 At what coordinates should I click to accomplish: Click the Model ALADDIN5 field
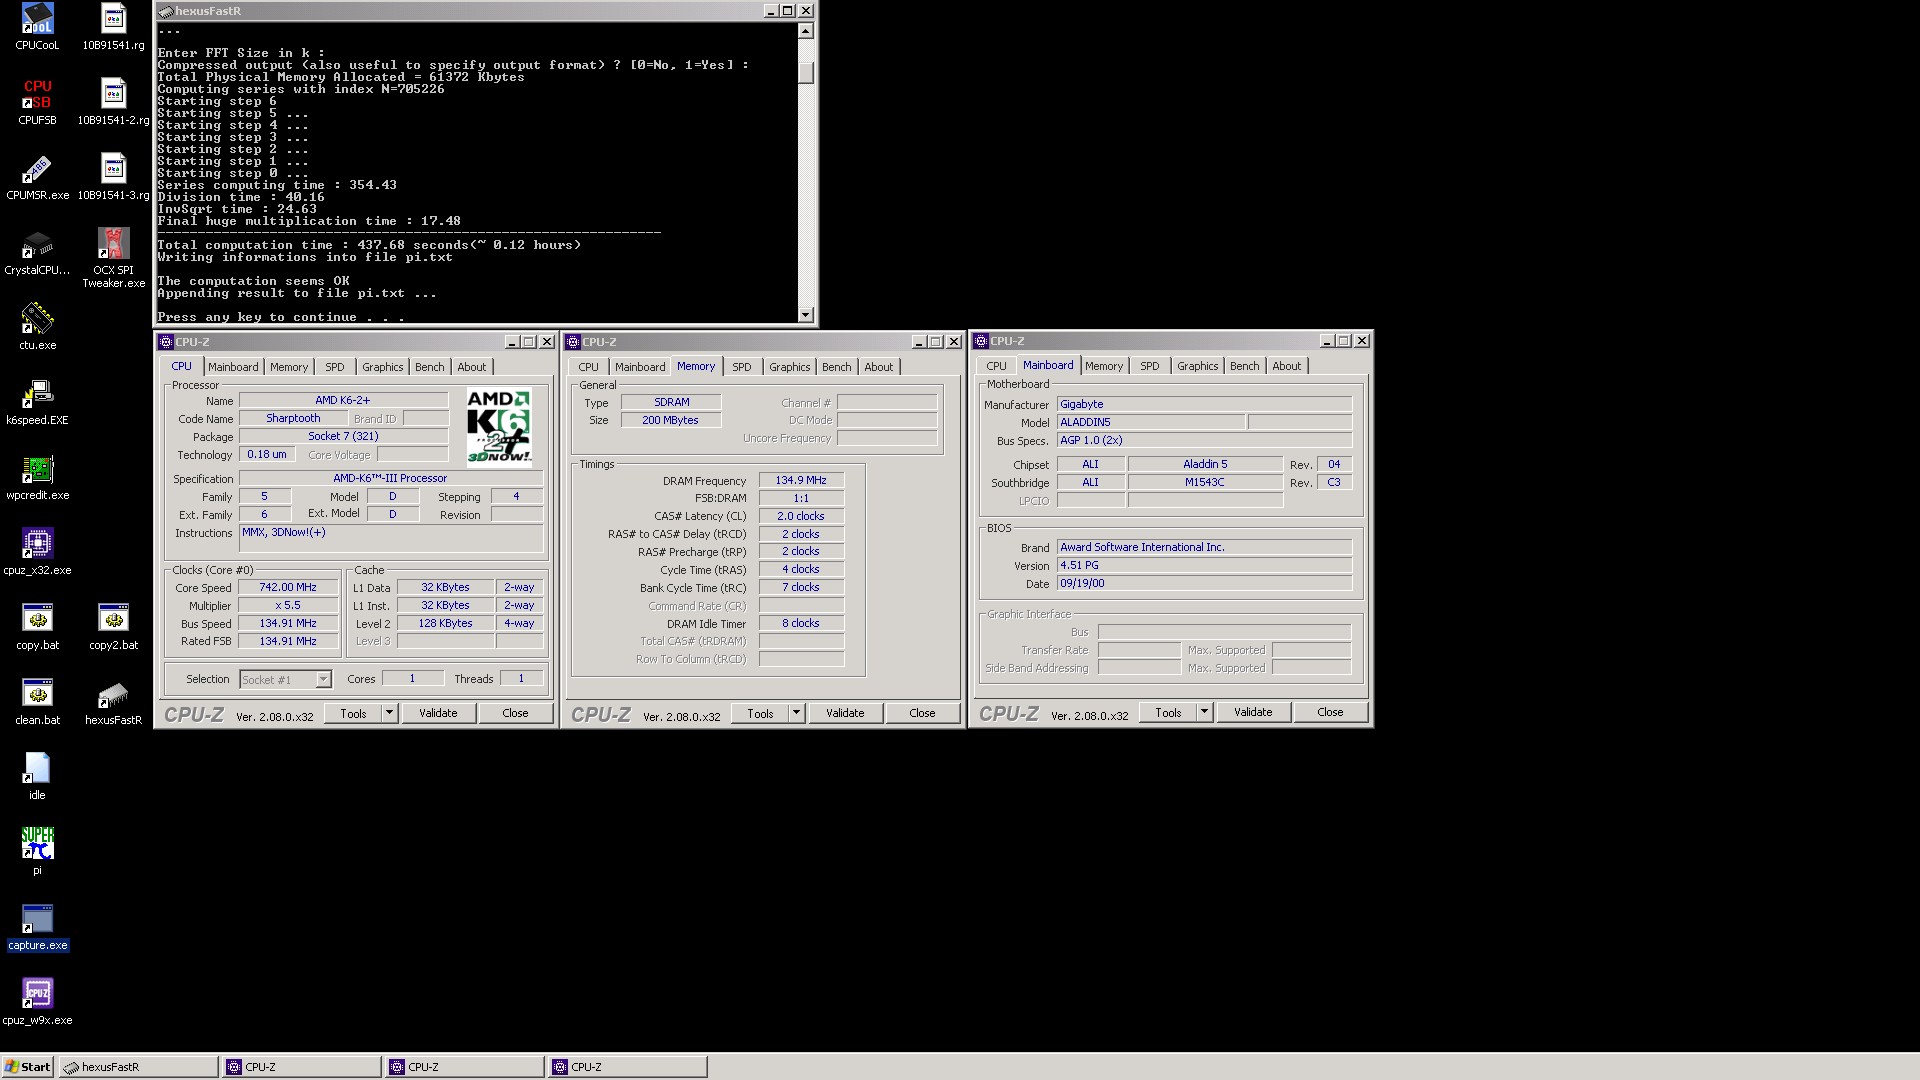point(1151,423)
